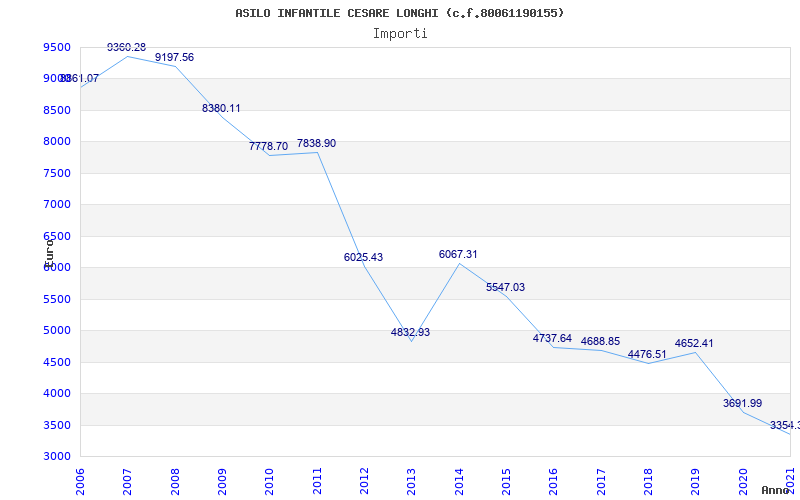This screenshot has height=500, width=800.
Task: Click x-axis year 2017
Action: (601, 481)
